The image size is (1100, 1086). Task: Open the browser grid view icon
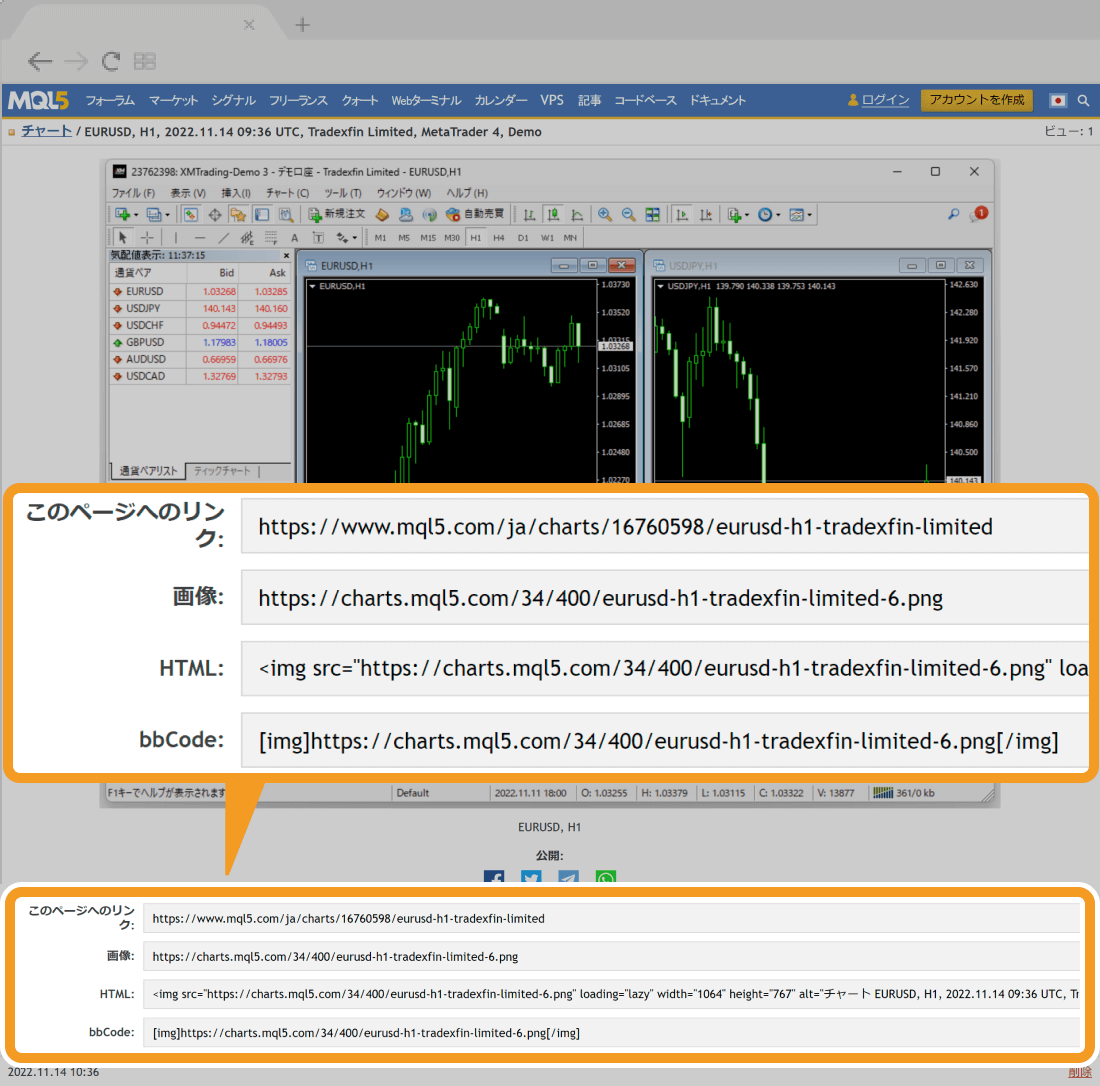(x=145, y=62)
